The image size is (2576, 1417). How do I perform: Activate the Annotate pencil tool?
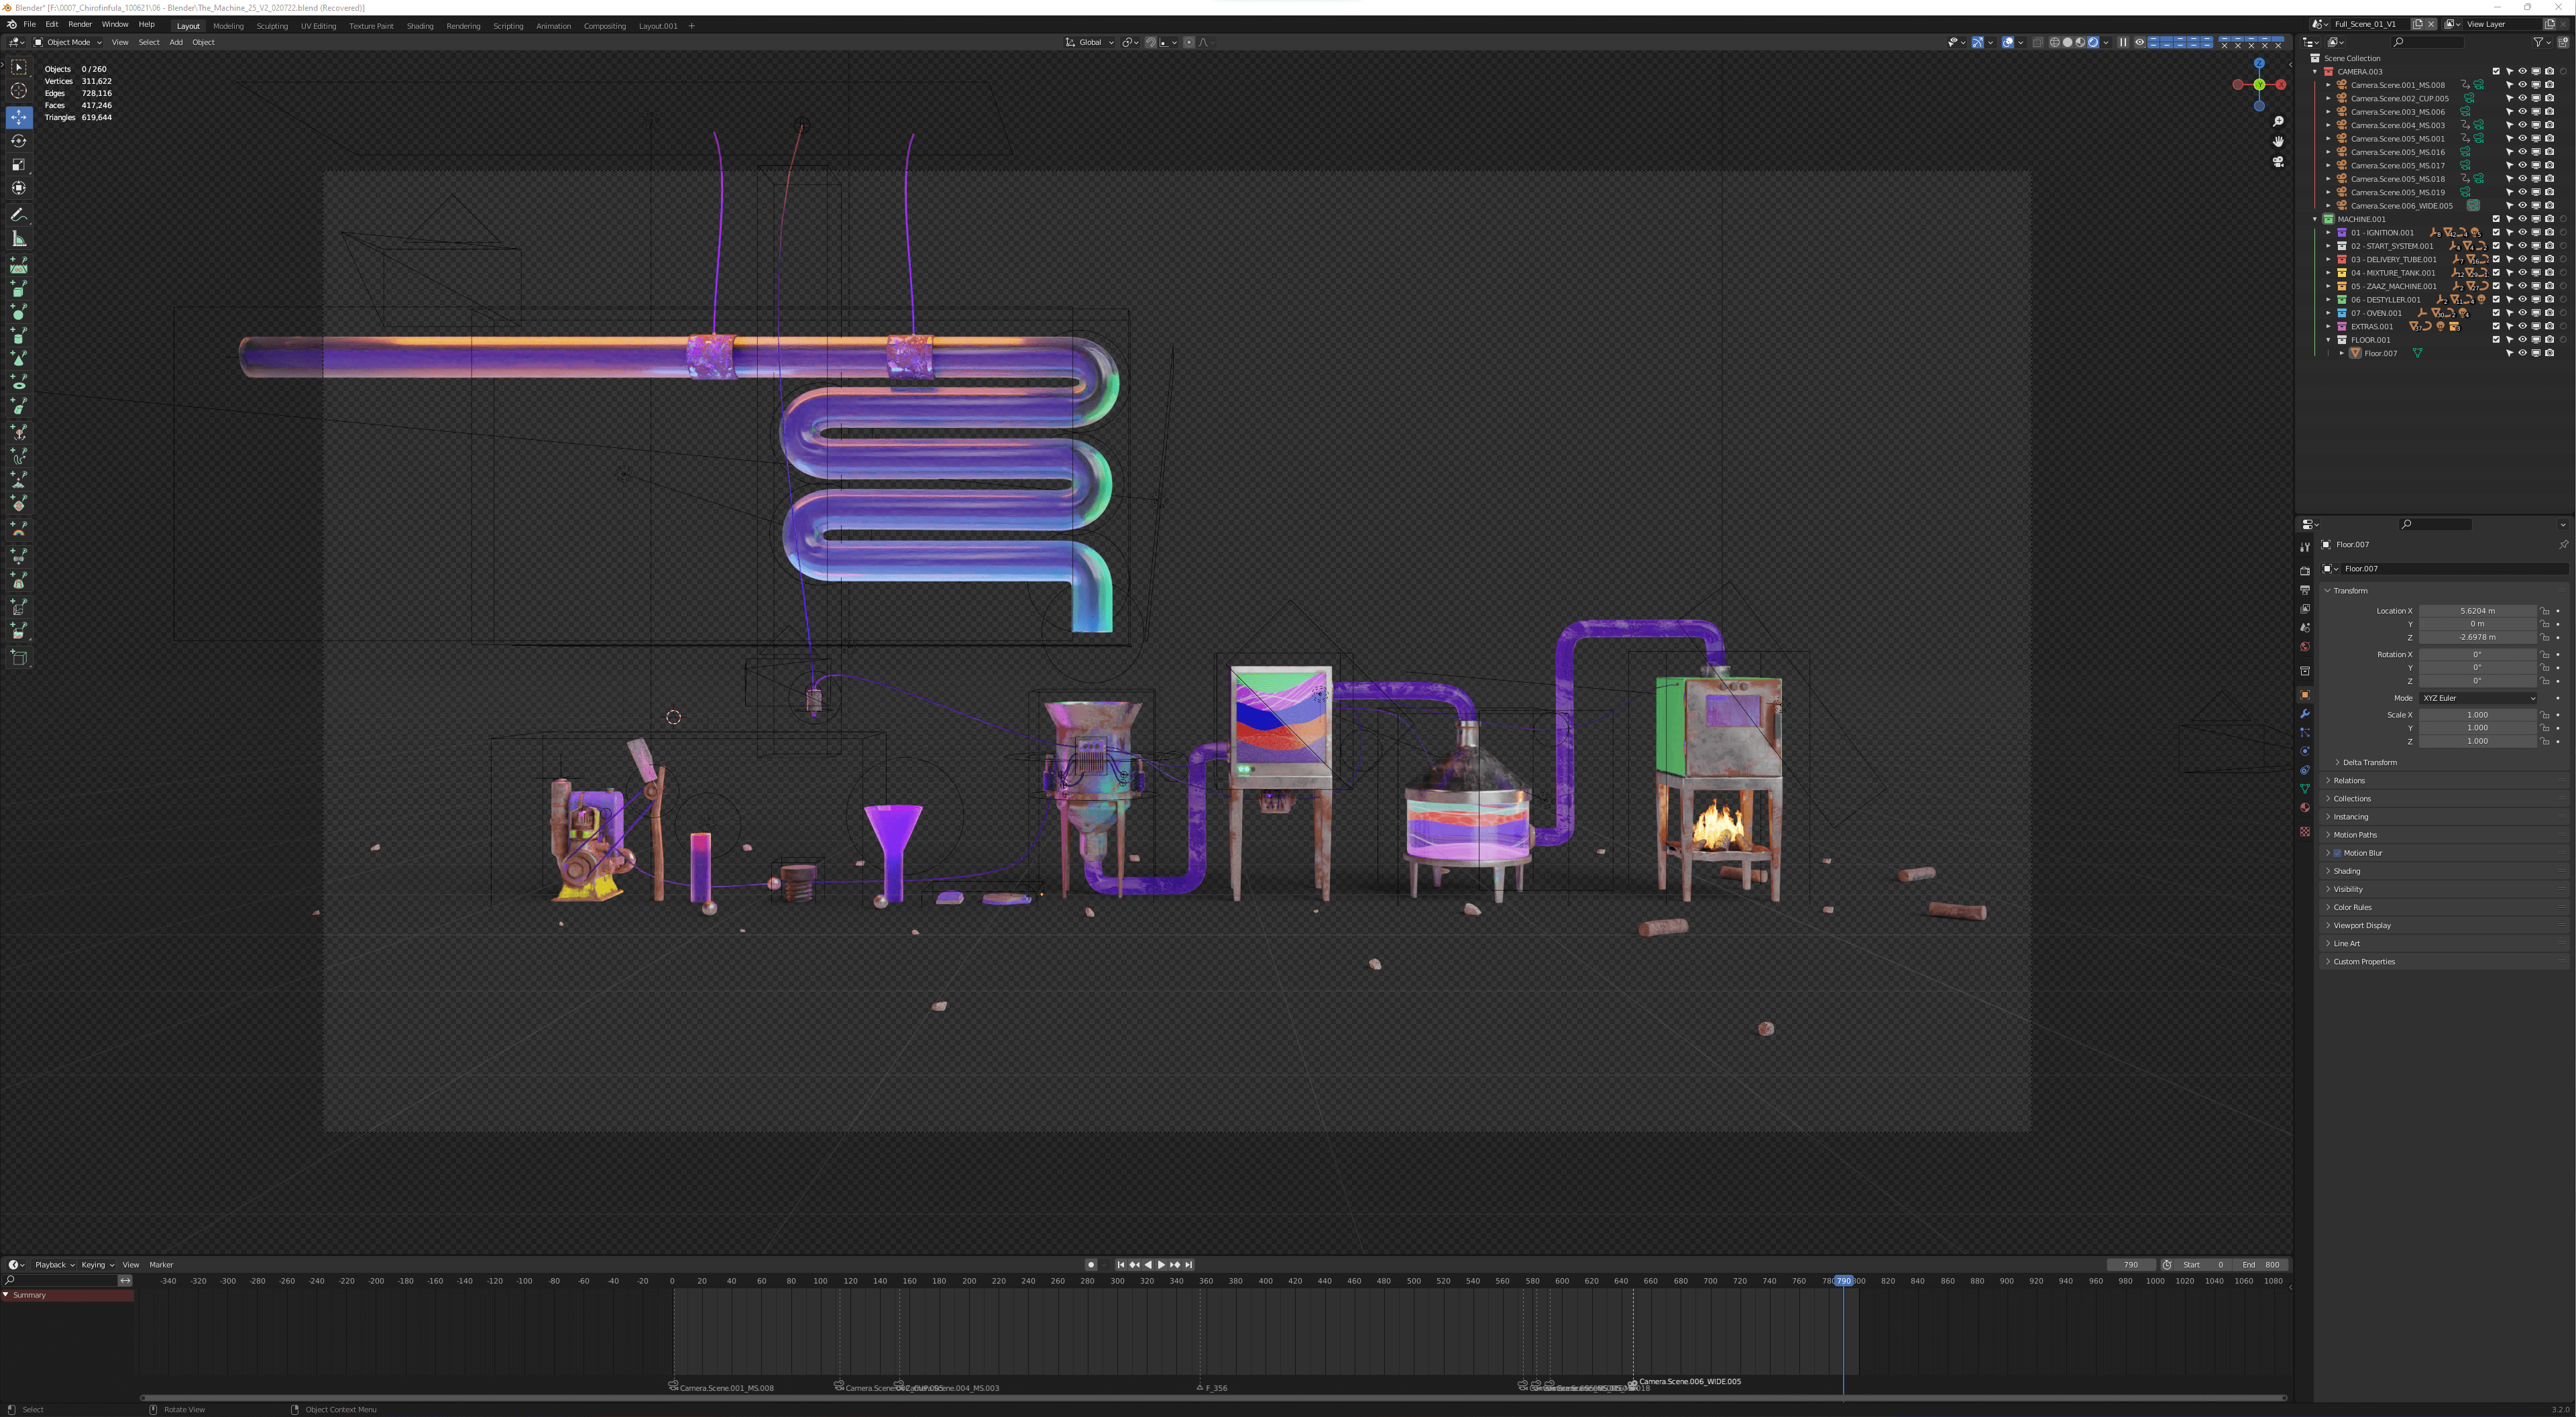(19, 215)
